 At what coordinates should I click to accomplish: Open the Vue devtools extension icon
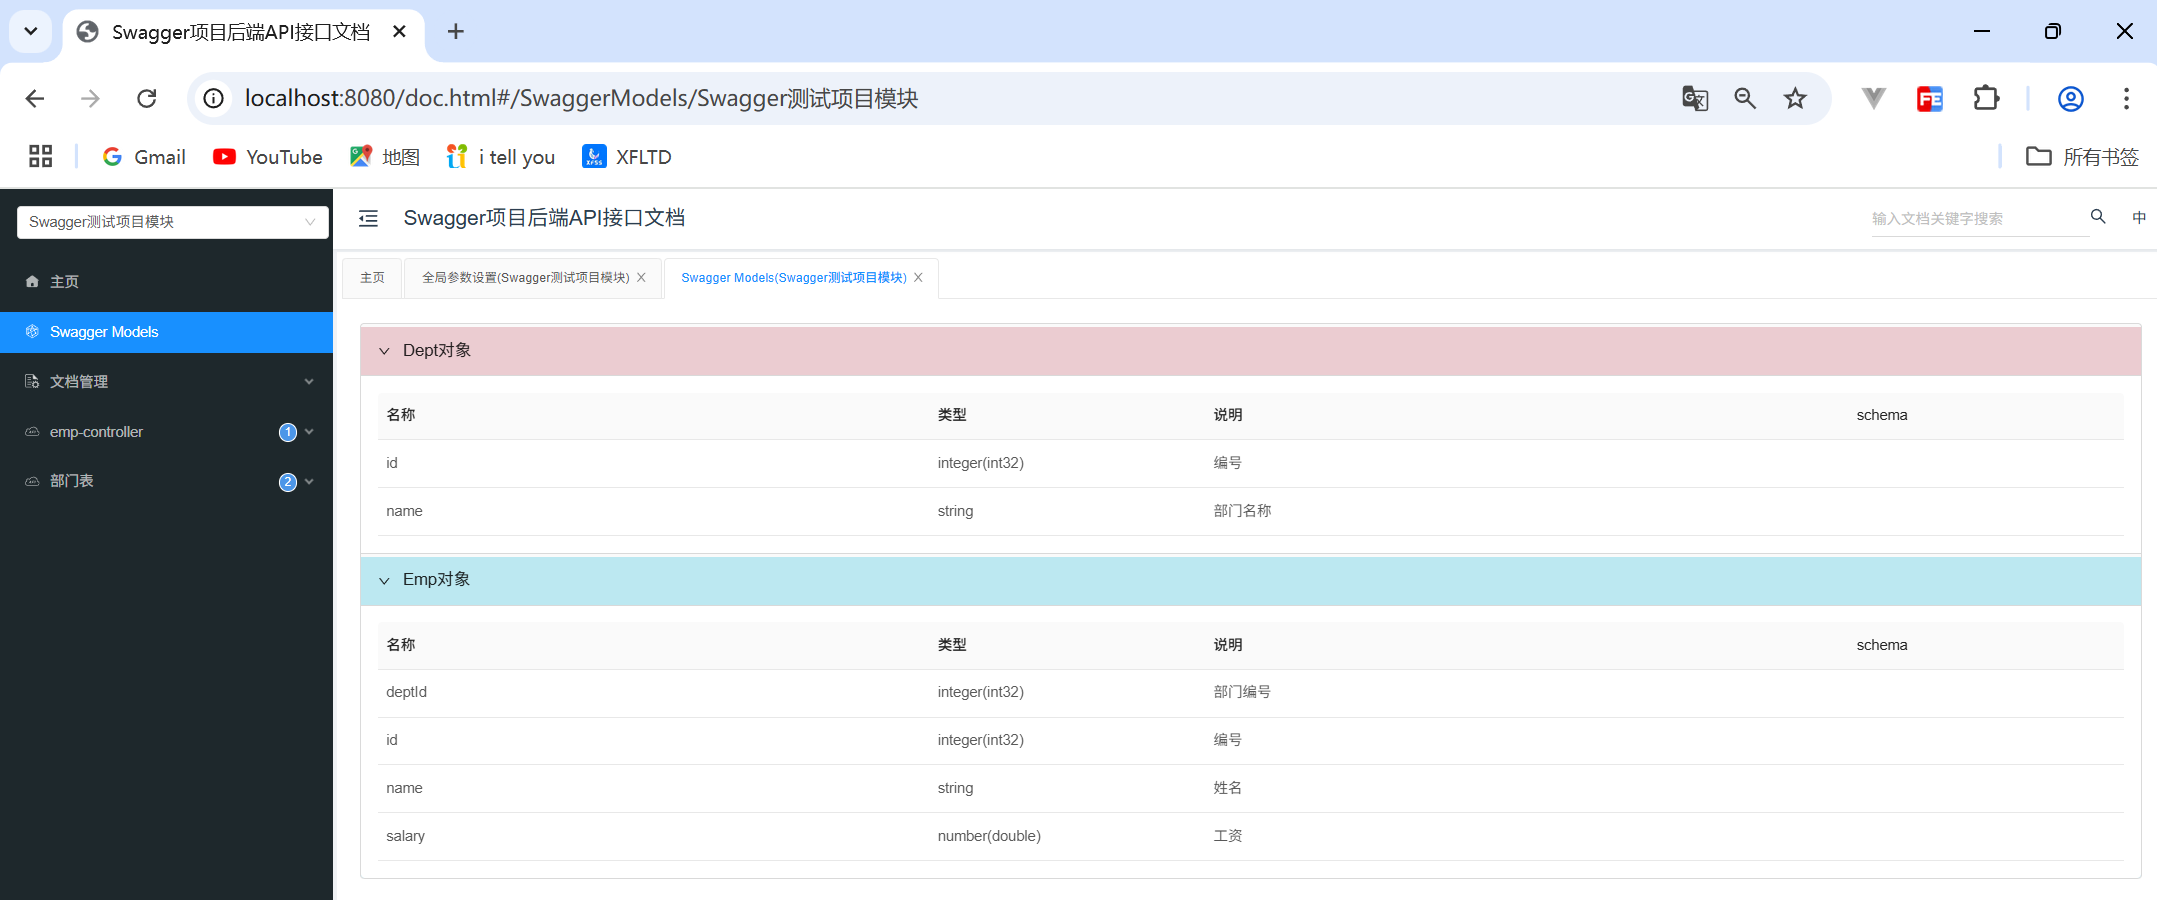click(1874, 98)
